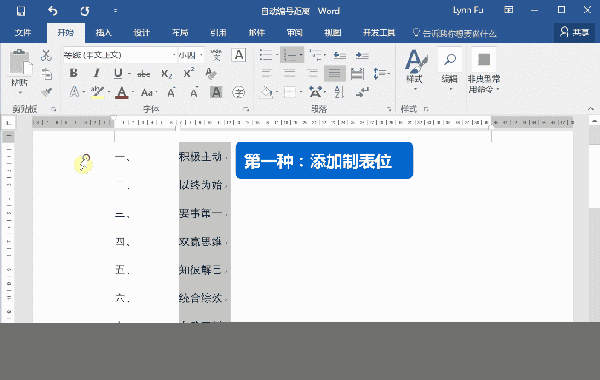The width and height of the screenshot is (600, 380).
Task: Switch to the 布局 ribbon tab
Action: pyautogui.click(x=180, y=33)
